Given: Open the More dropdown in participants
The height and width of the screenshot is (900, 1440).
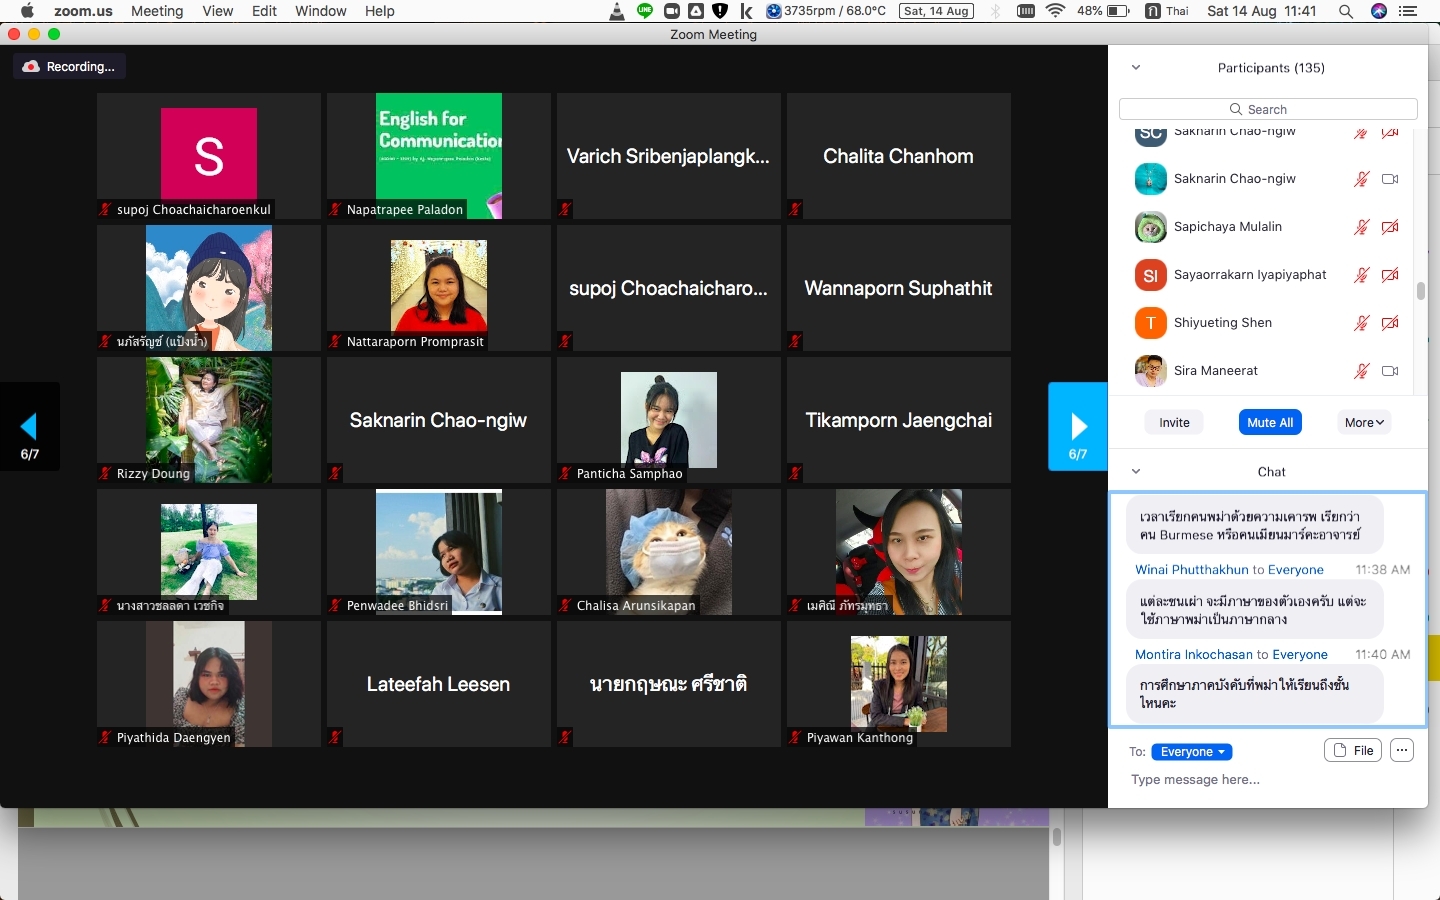Looking at the screenshot, I should [1364, 423].
